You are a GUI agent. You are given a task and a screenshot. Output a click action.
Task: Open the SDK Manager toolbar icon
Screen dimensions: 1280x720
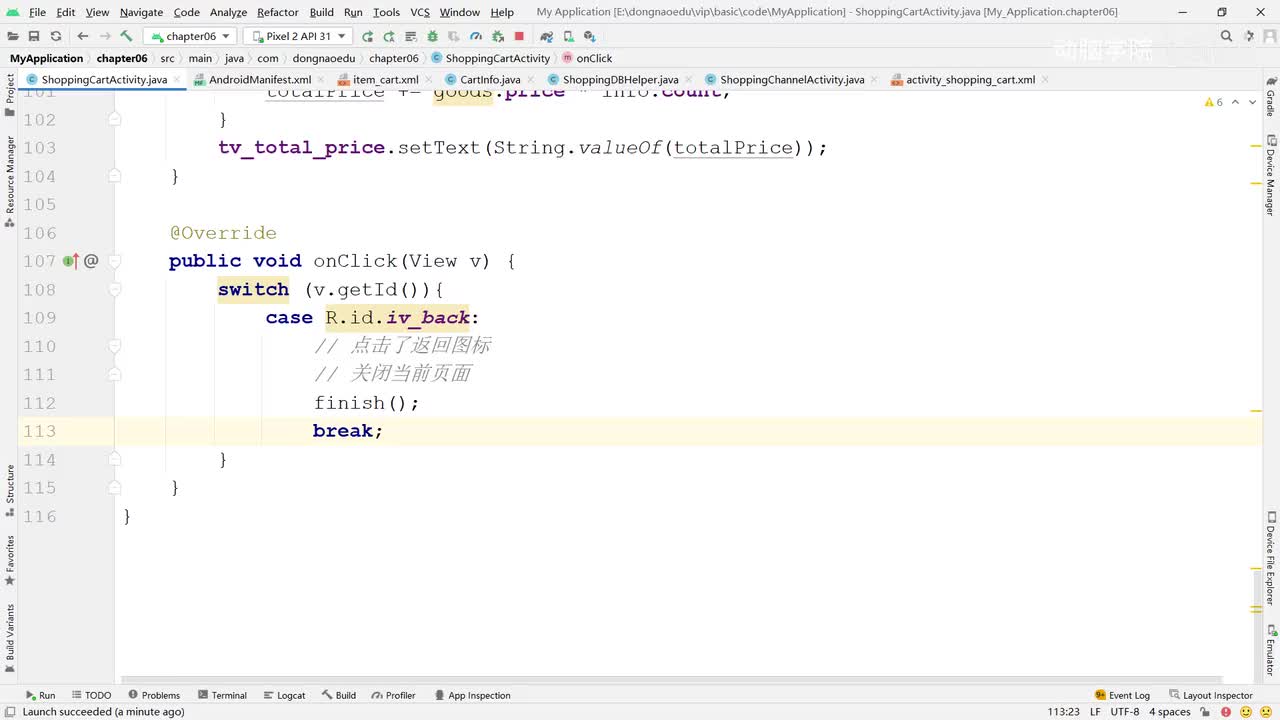pyautogui.click(x=590, y=36)
